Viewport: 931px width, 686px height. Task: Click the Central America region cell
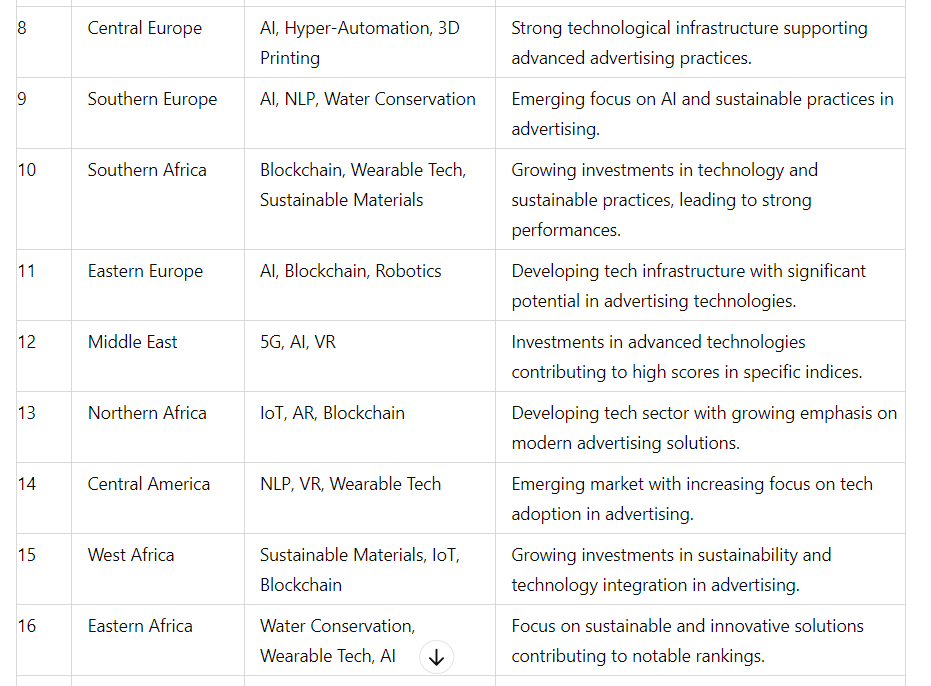[158, 498]
